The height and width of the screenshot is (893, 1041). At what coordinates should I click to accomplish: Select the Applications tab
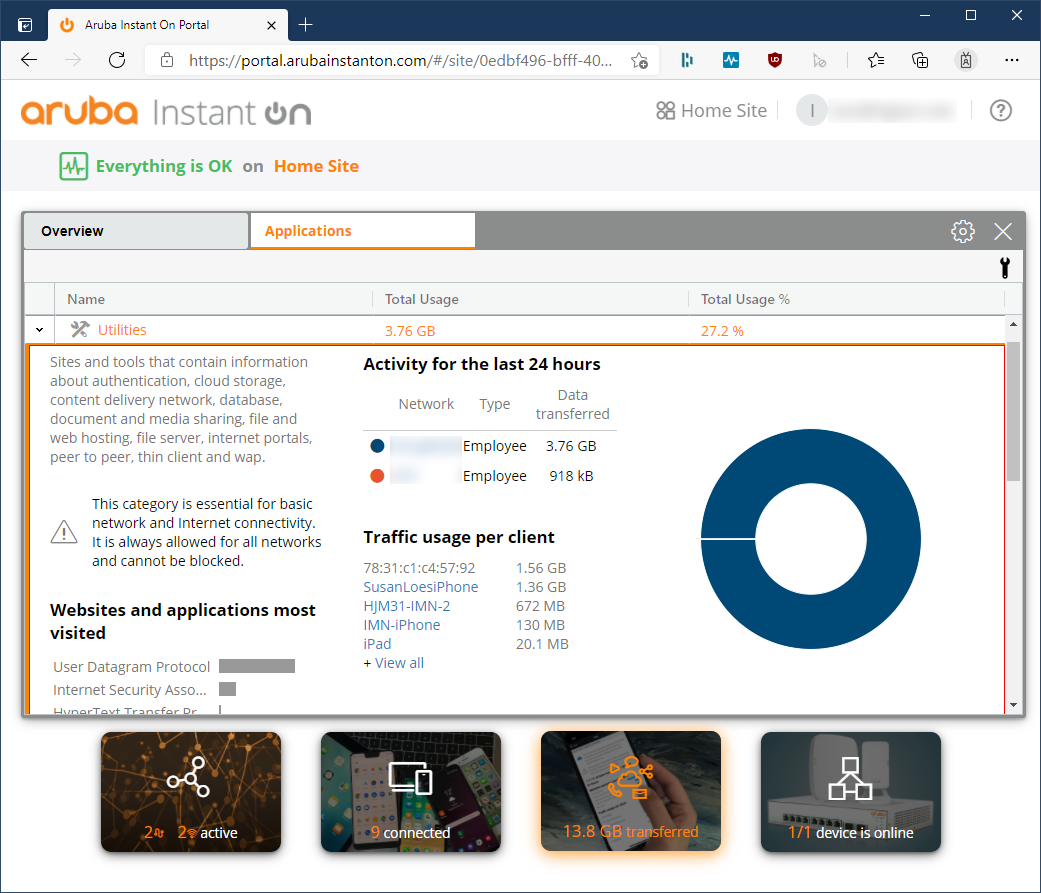pyautogui.click(x=362, y=231)
